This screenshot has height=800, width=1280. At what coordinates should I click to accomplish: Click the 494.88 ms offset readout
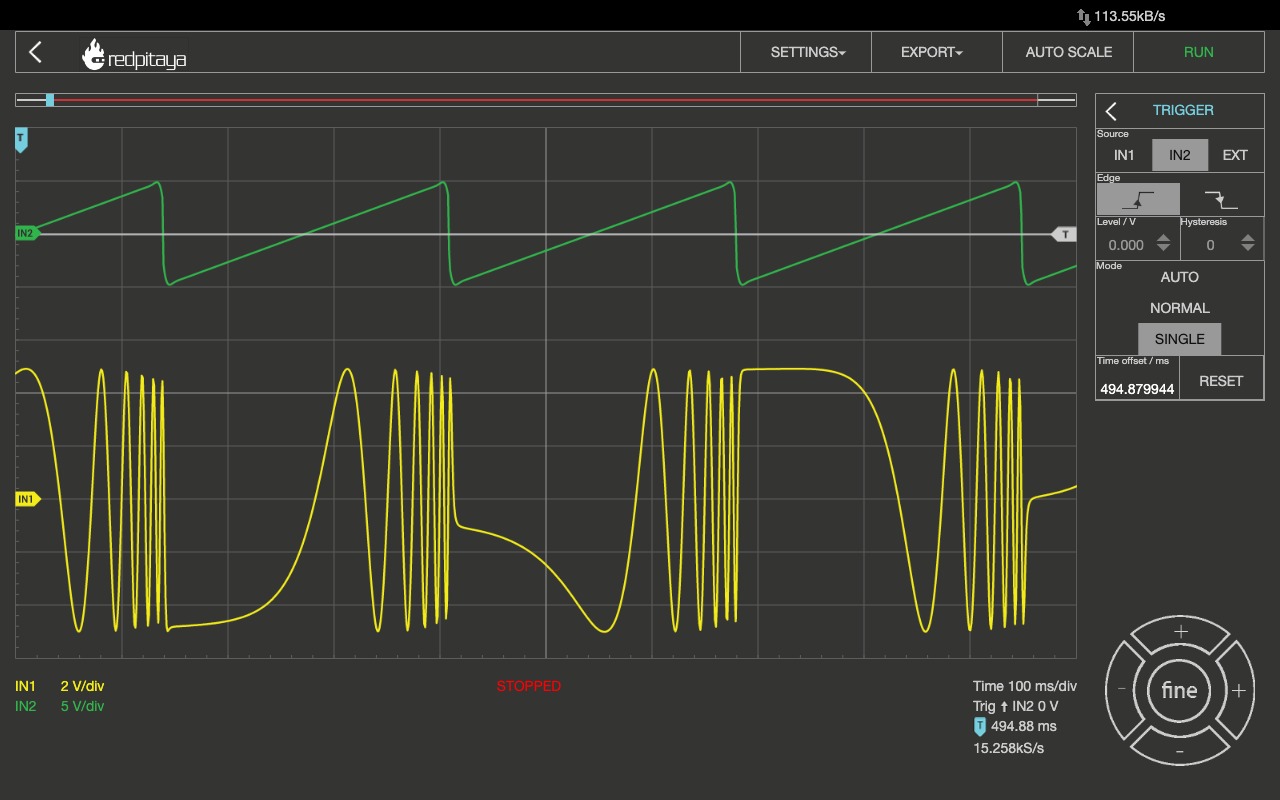click(1015, 727)
